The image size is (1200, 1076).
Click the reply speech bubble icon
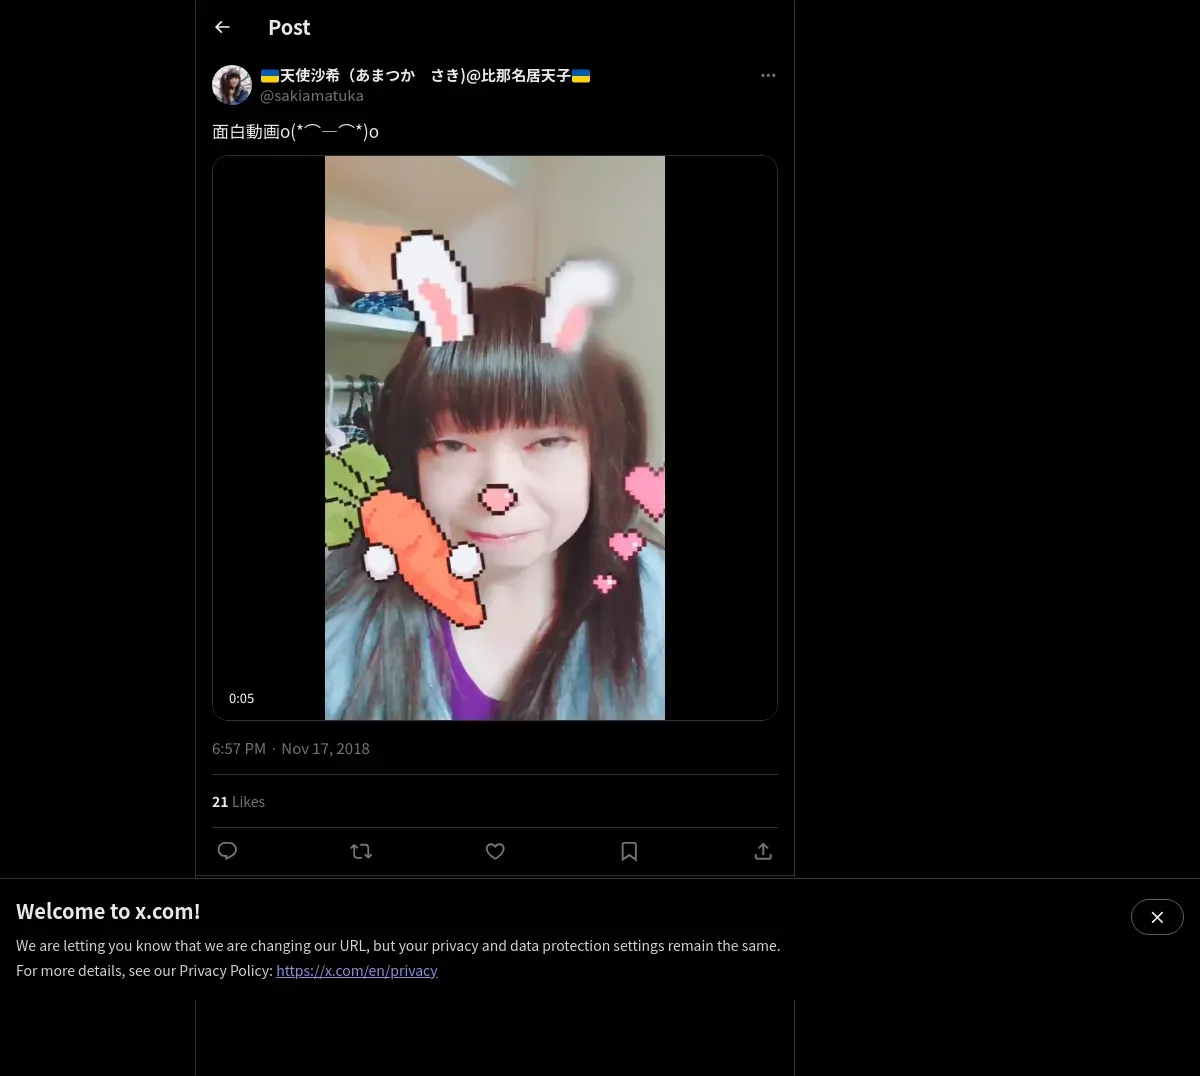pyautogui.click(x=227, y=851)
